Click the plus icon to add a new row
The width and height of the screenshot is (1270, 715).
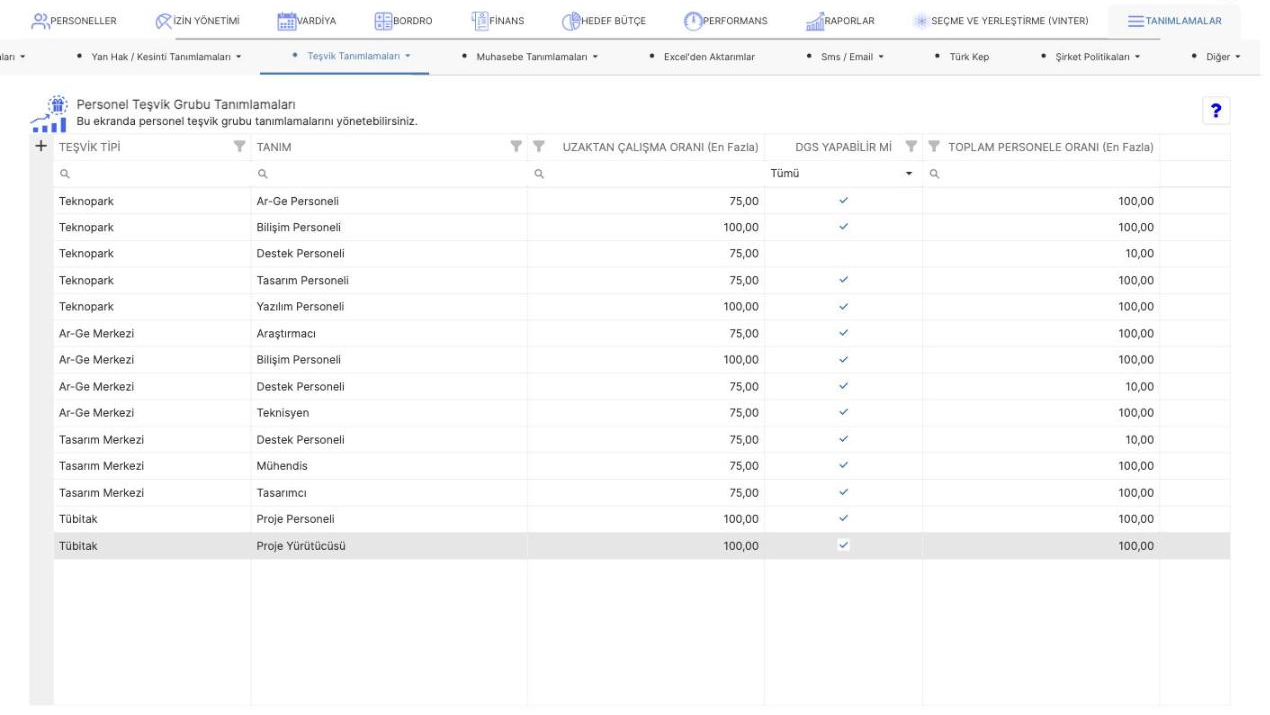coord(41,147)
